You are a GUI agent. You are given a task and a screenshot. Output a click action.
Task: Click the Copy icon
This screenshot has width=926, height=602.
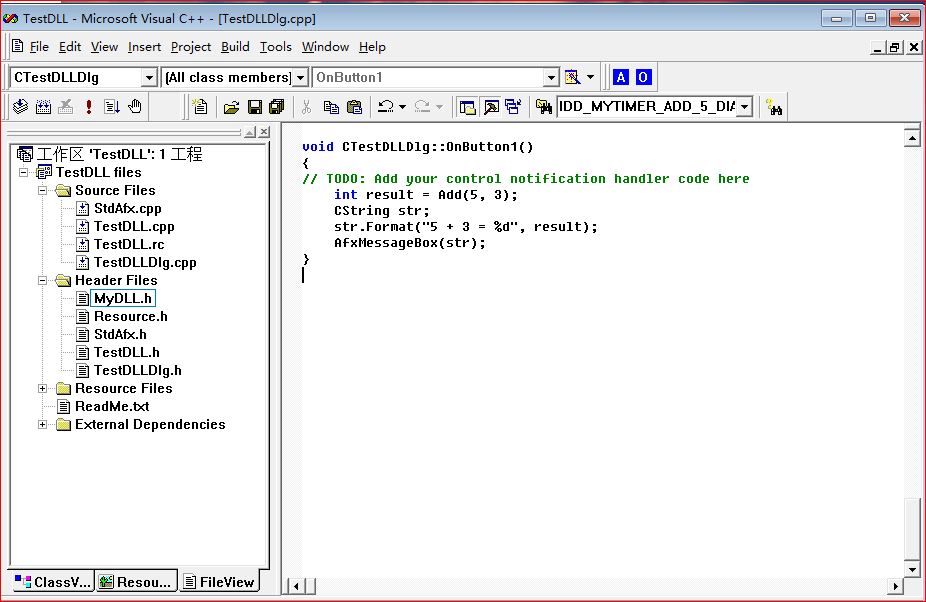coord(331,107)
